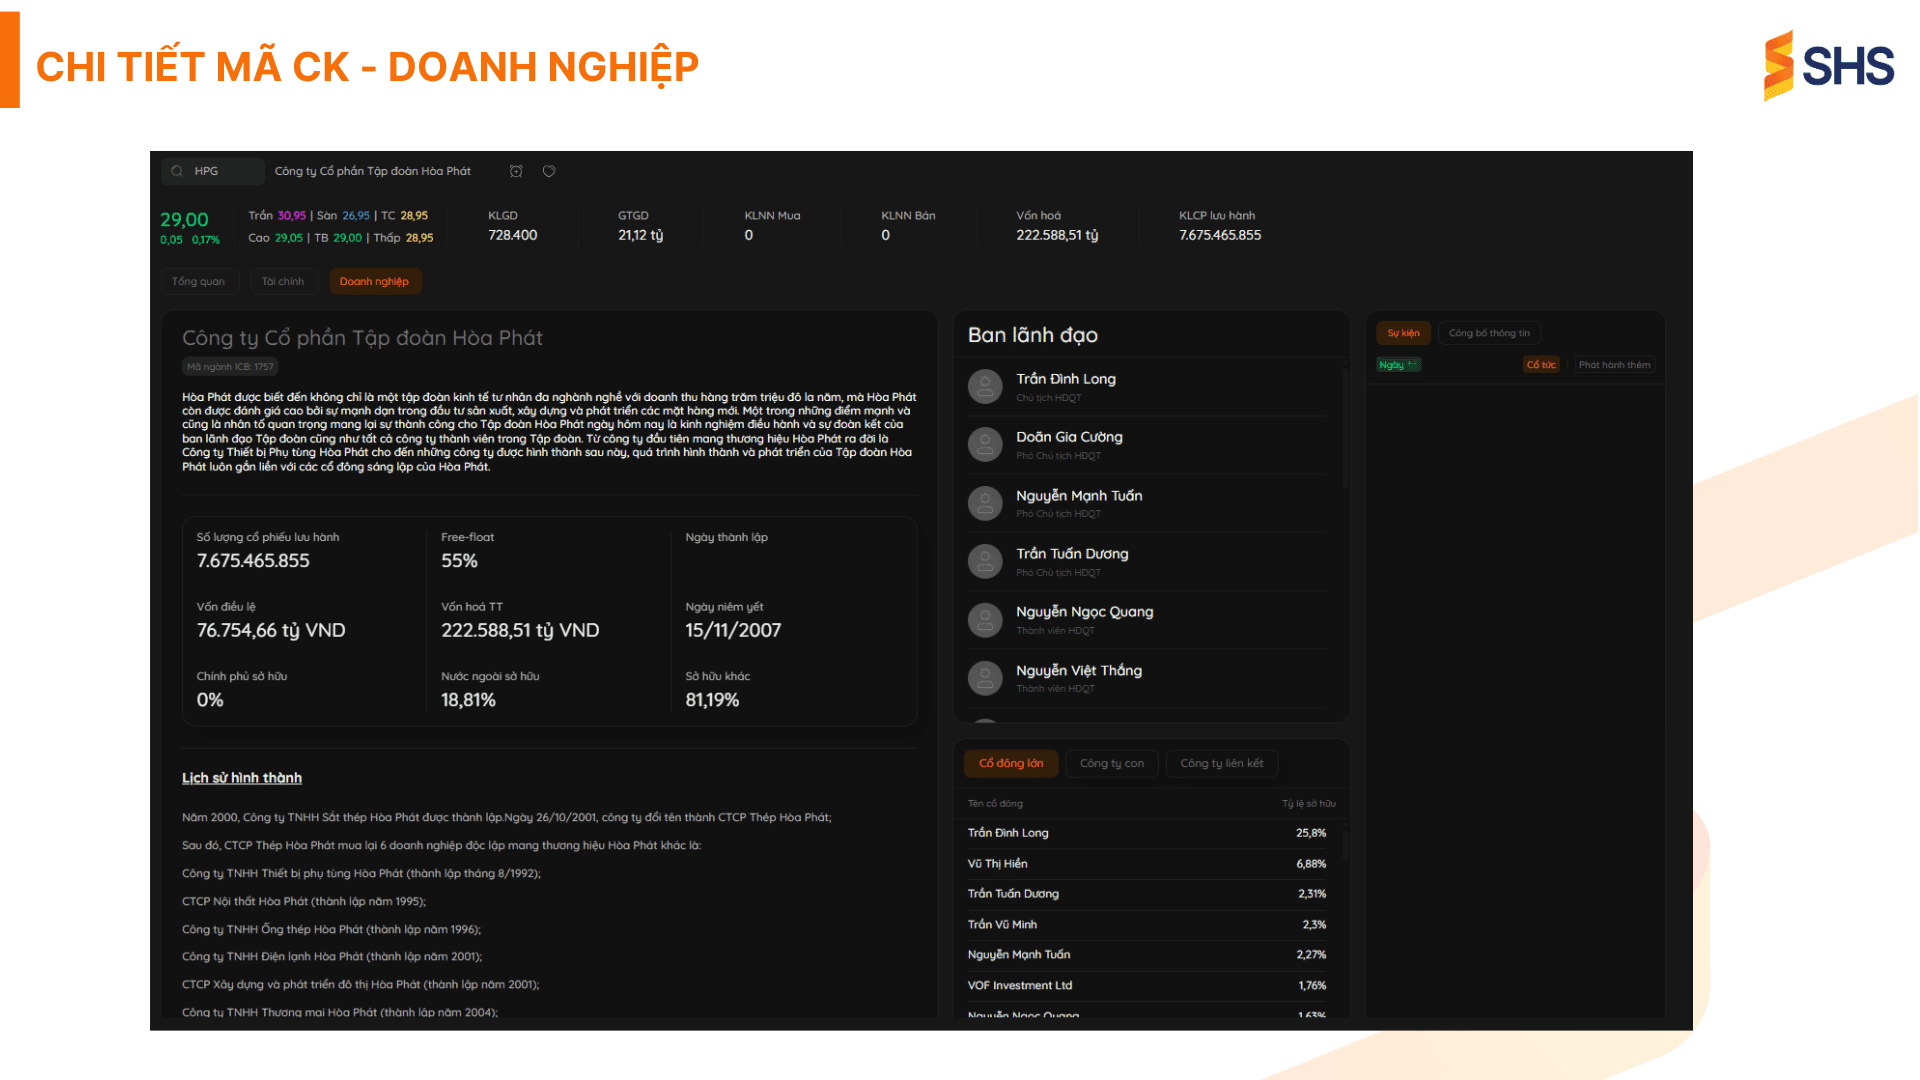Click the alarm alert icon beside company name
This screenshot has width=1920, height=1080.
tap(516, 171)
